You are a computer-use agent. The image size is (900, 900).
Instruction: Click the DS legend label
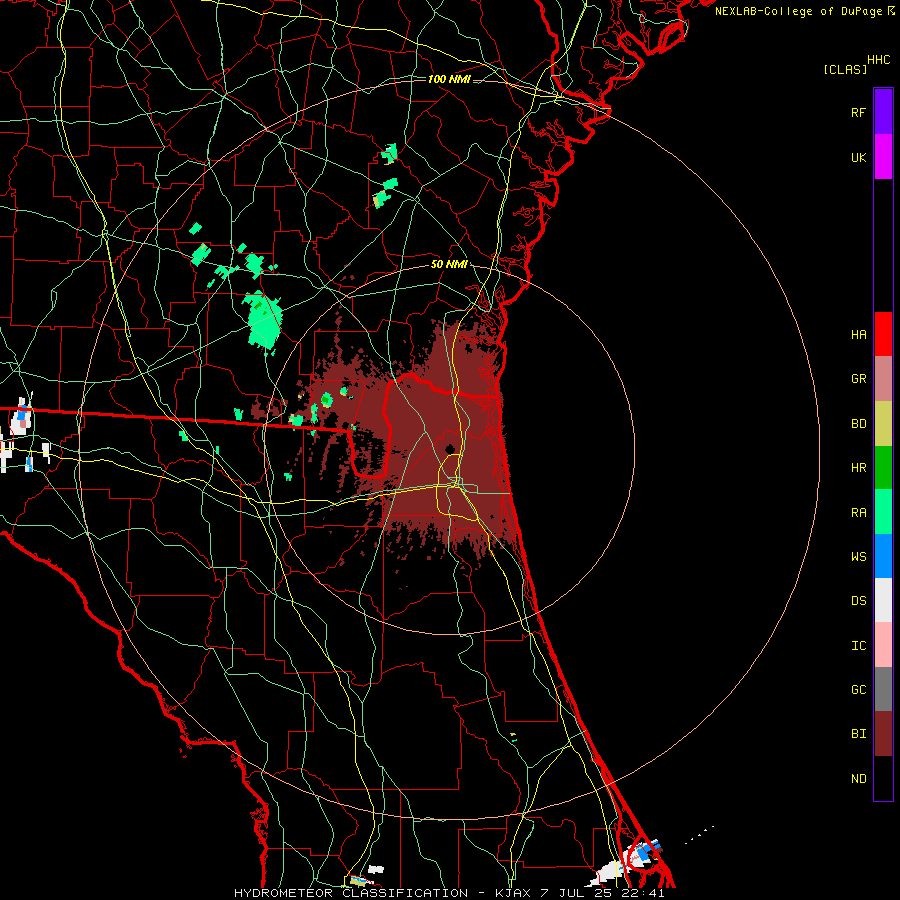click(858, 601)
